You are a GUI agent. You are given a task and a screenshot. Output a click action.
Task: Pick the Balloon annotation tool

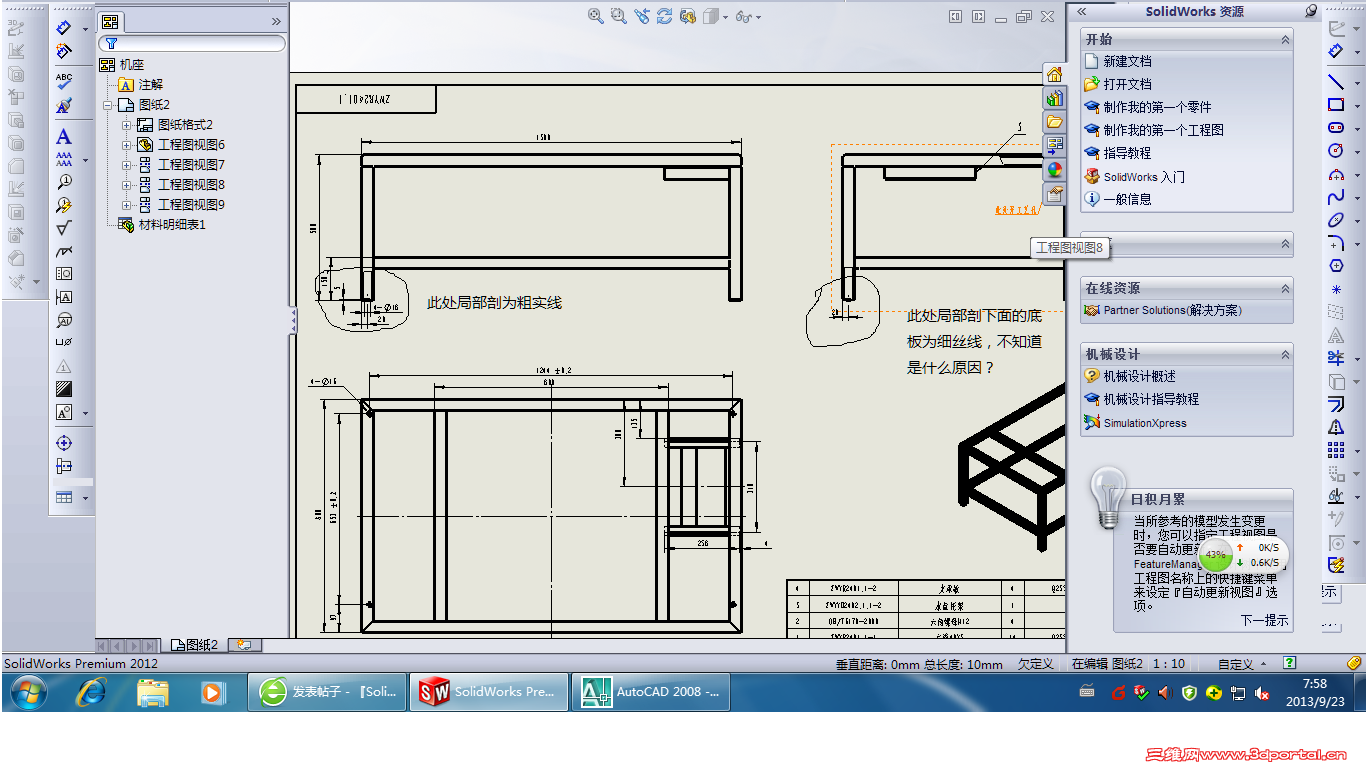pyautogui.click(x=64, y=182)
